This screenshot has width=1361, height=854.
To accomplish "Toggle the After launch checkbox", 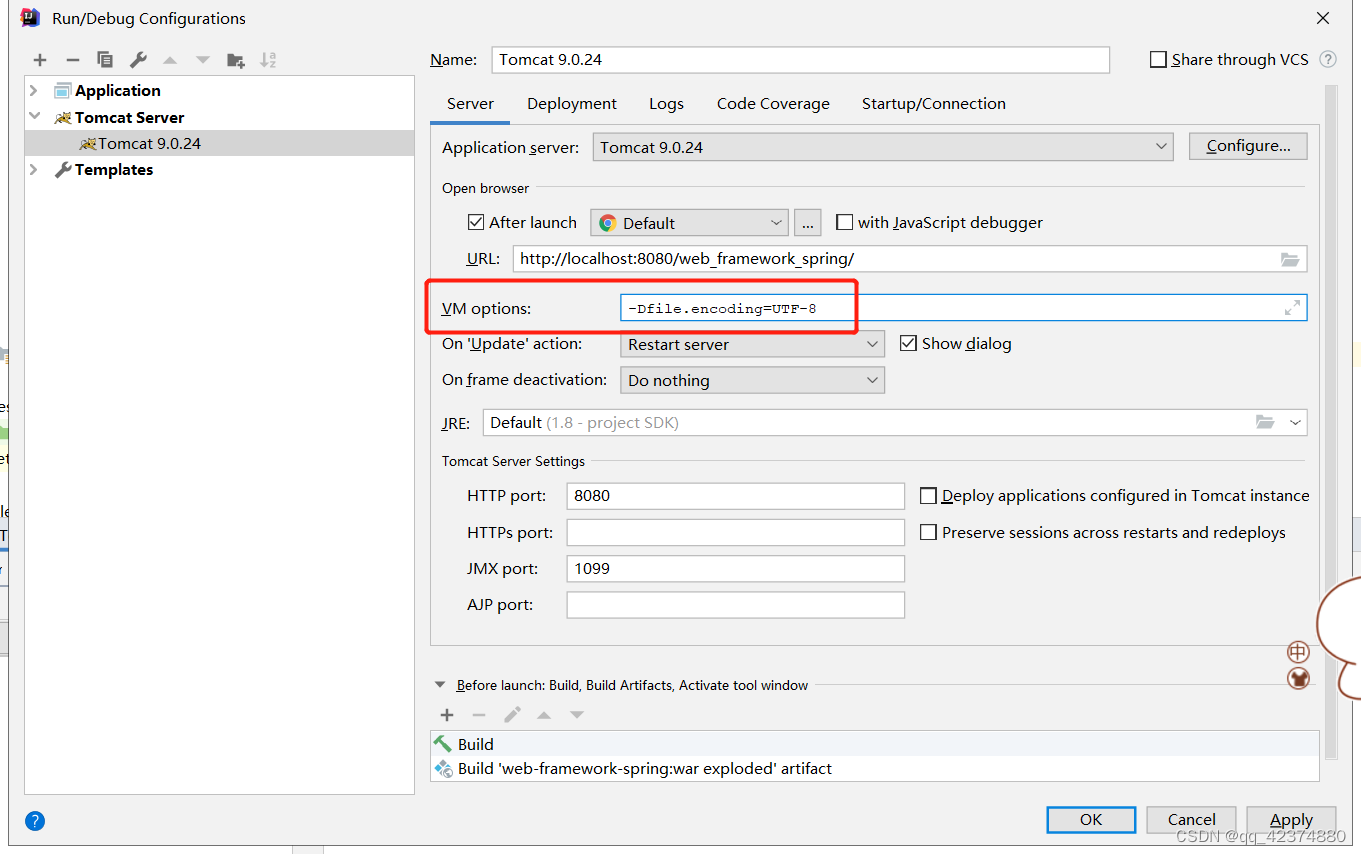I will [x=476, y=223].
